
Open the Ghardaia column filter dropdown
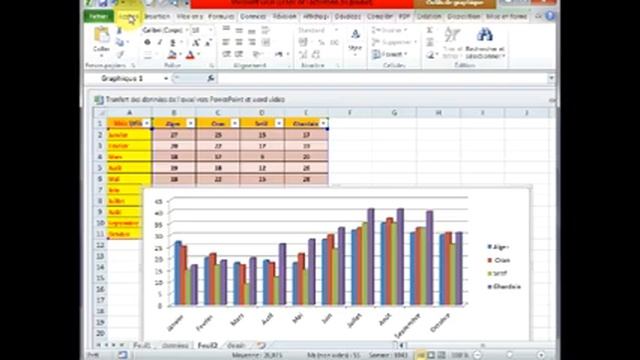click(323, 123)
